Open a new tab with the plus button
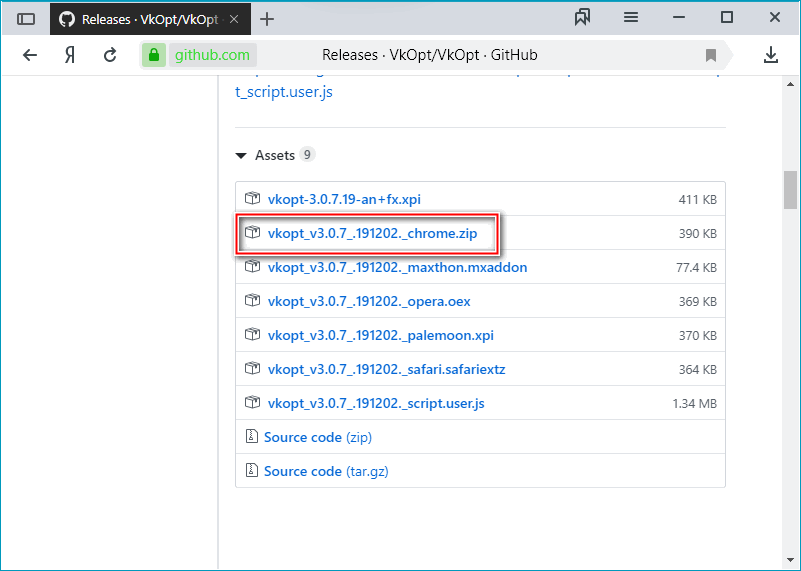The height and width of the screenshot is (571, 801). tap(267, 19)
